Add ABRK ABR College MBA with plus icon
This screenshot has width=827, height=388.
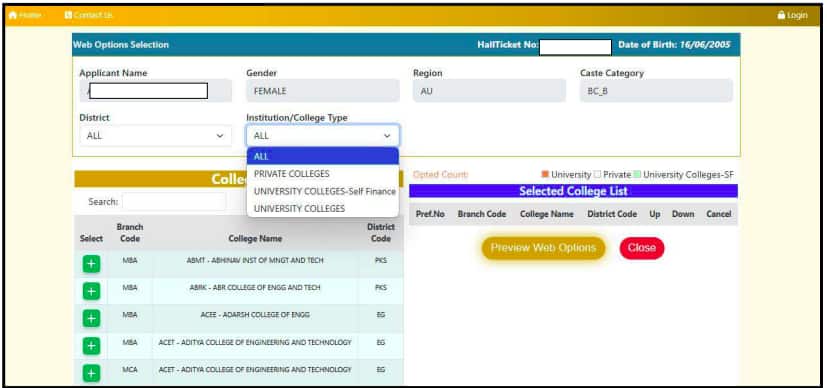pyautogui.click(x=91, y=291)
